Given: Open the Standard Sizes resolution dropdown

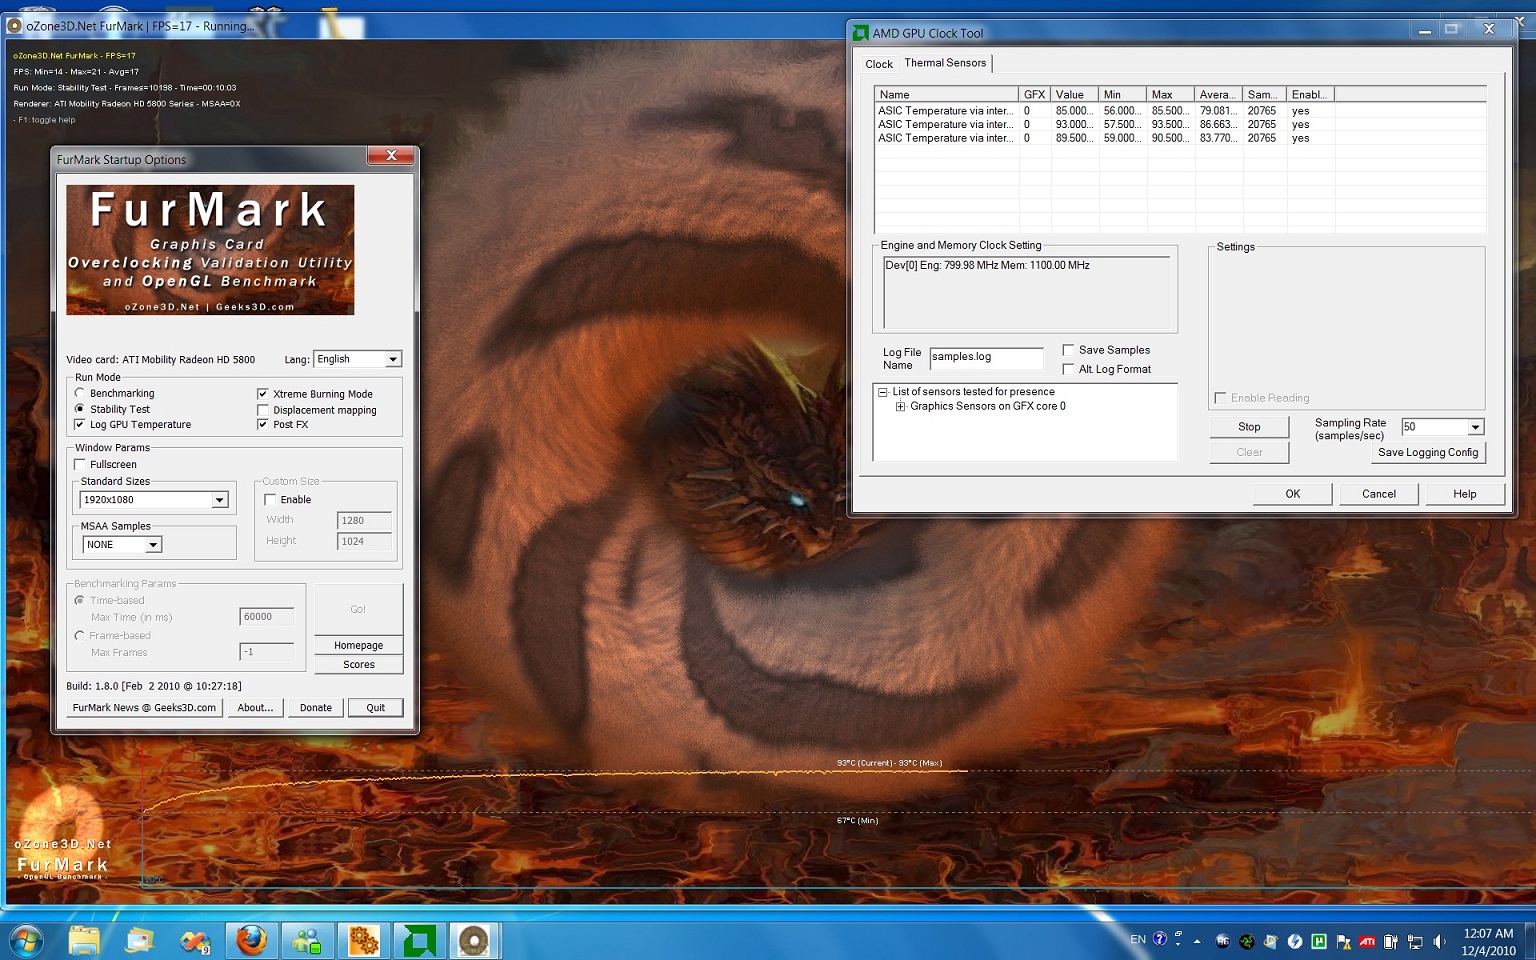Looking at the screenshot, I should pyautogui.click(x=219, y=500).
